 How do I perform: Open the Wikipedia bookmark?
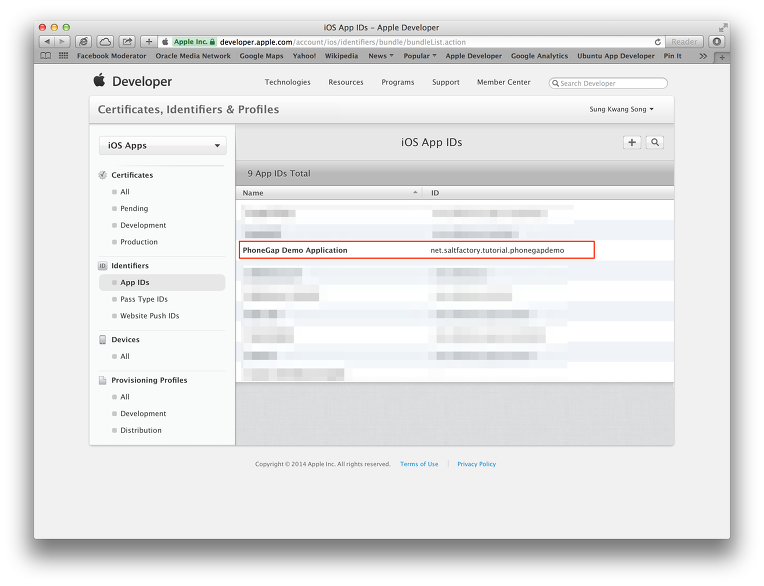342,56
